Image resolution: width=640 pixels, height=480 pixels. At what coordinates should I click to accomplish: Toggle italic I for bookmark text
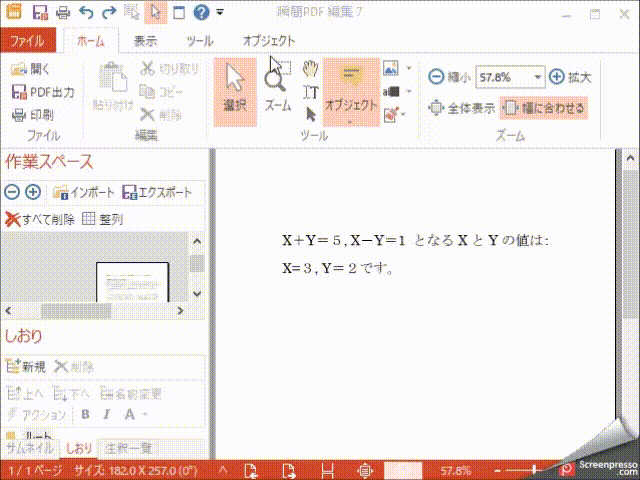[107, 414]
